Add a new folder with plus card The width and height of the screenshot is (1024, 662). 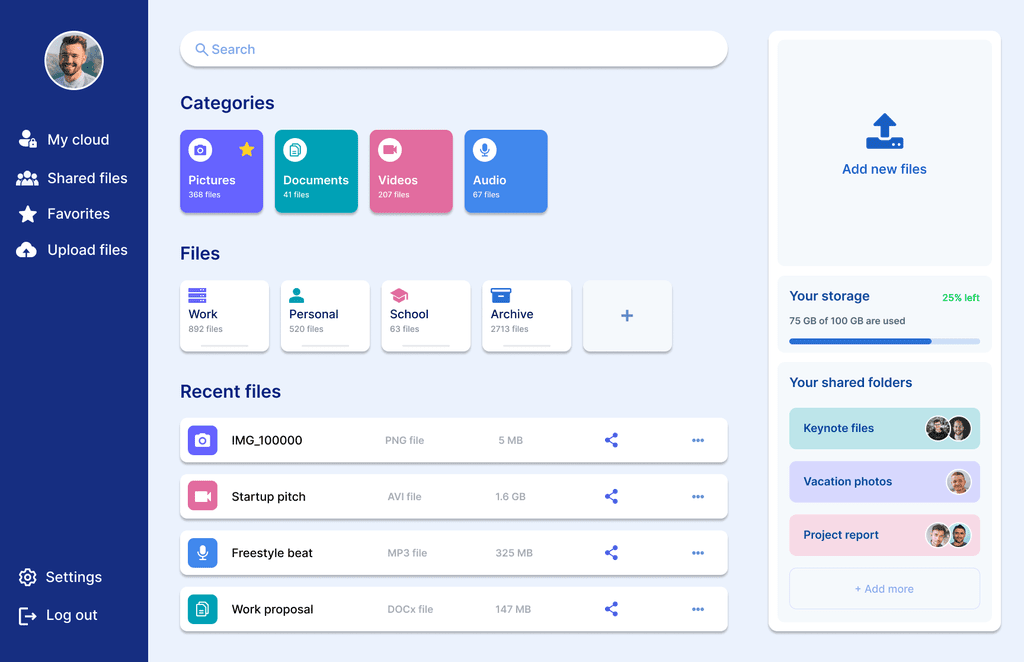pyautogui.click(x=627, y=316)
